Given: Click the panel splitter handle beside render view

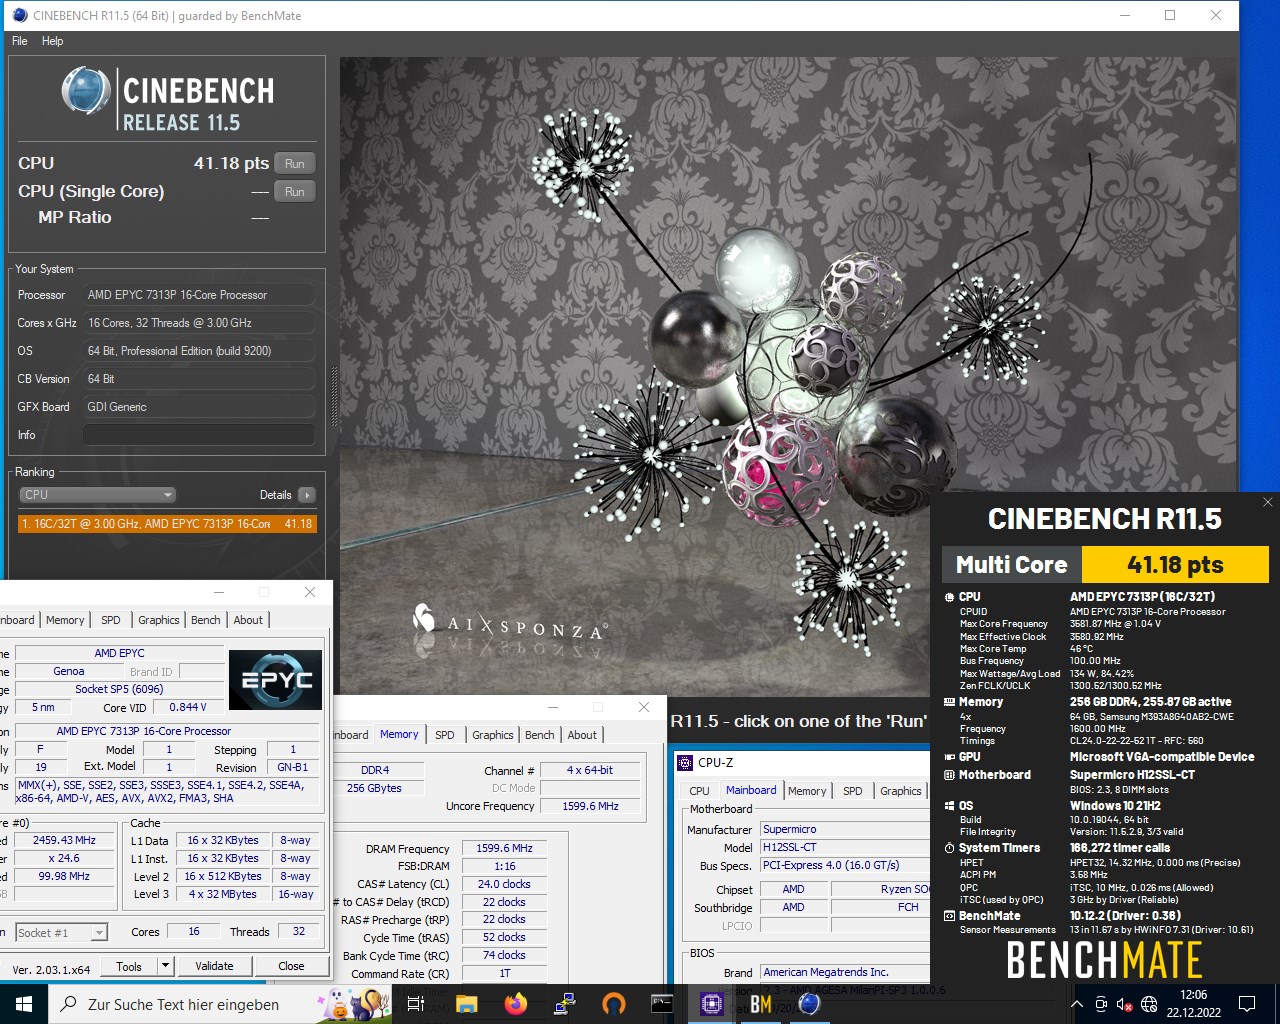Looking at the screenshot, I should click(x=334, y=397).
